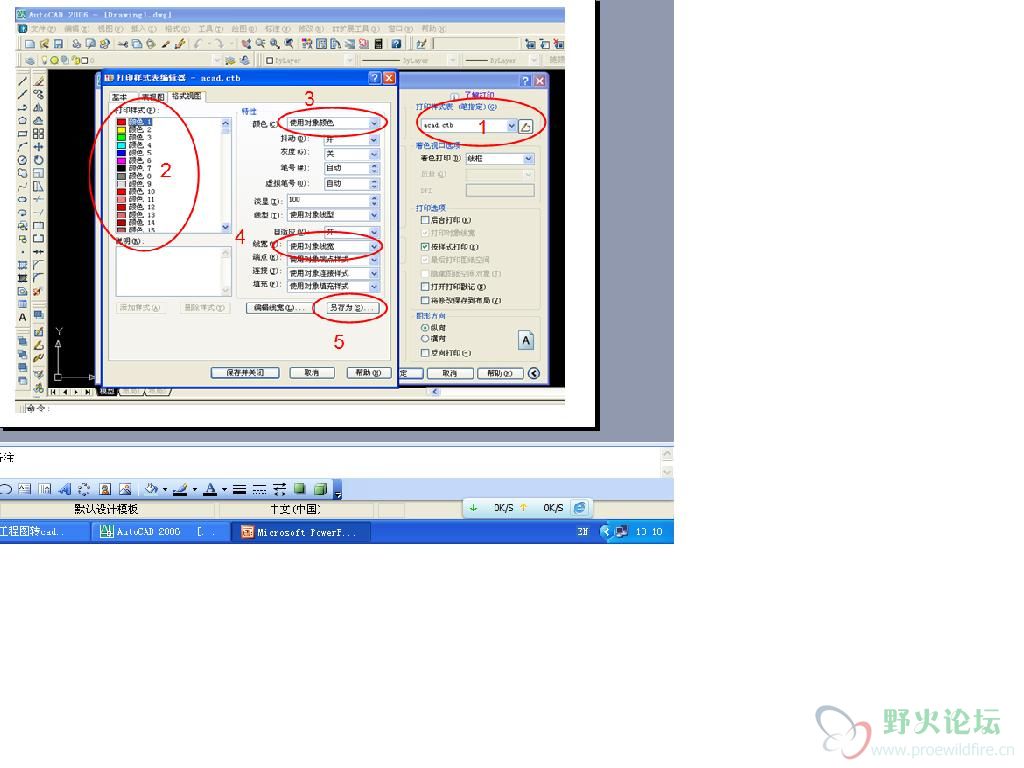The width and height of the screenshot is (1024, 768).
Task: Select the Mirror modify tool
Action: click(39, 108)
